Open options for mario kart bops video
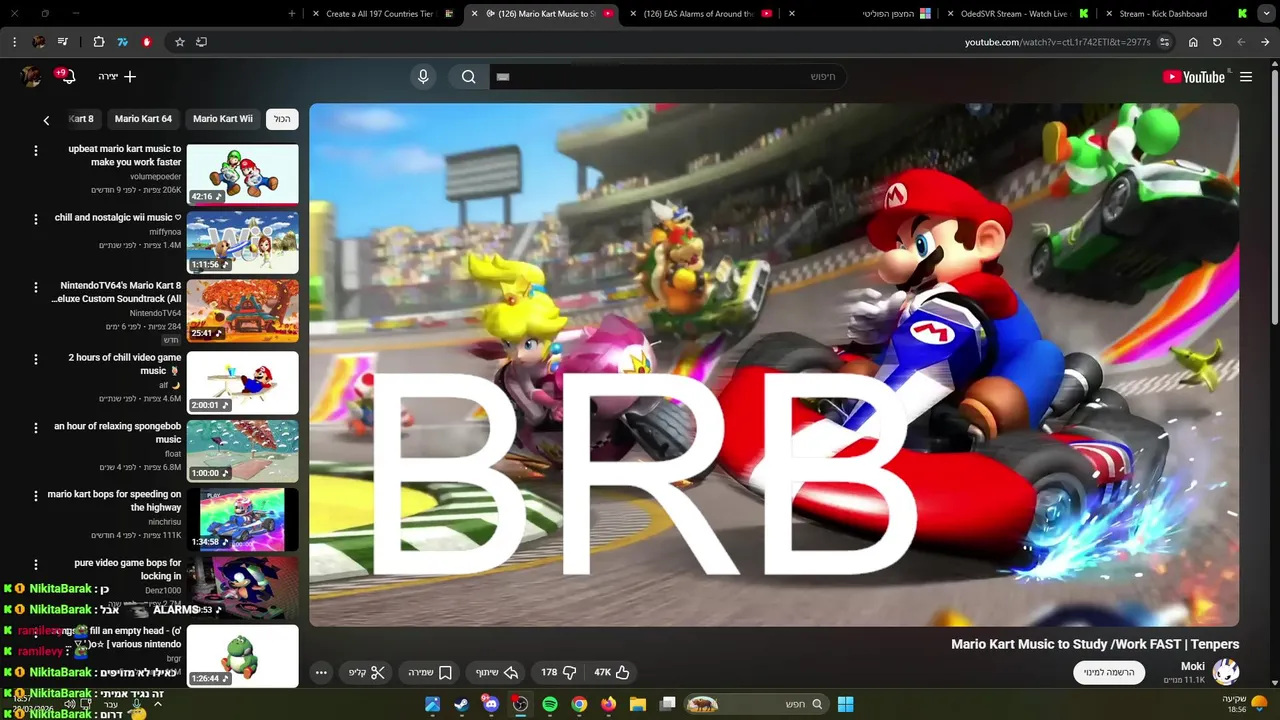 [x=36, y=496]
